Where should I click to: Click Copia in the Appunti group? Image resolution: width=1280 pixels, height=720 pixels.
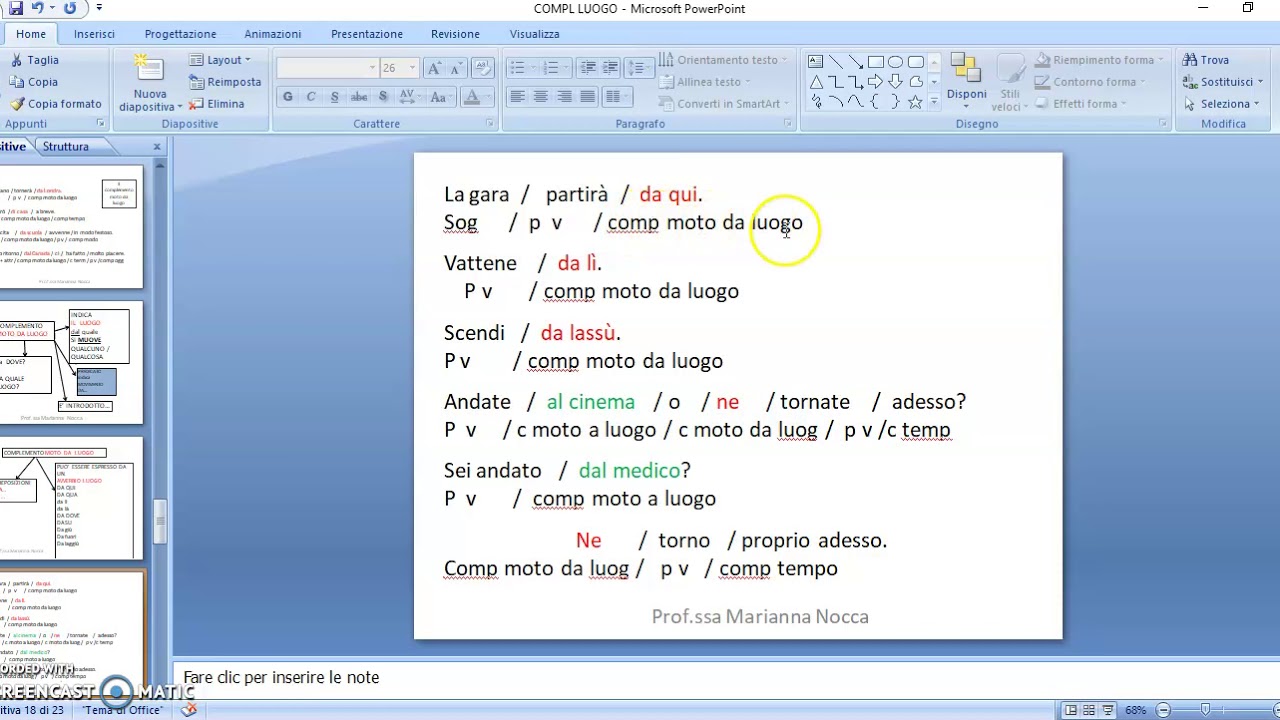click(x=34, y=82)
